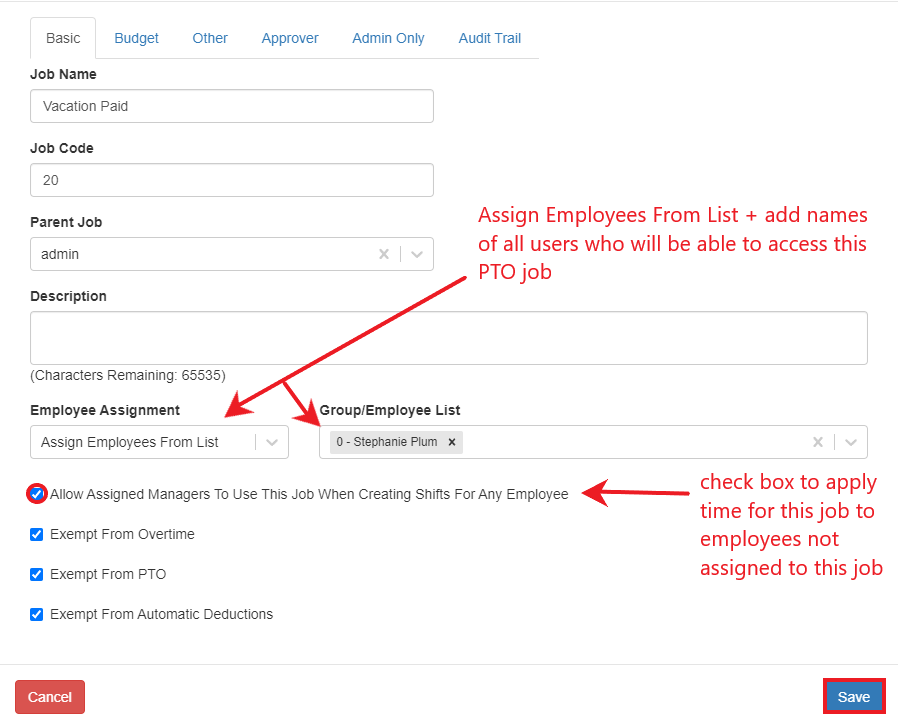Click the Job Name input field
This screenshot has height=719, width=898.
click(231, 106)
